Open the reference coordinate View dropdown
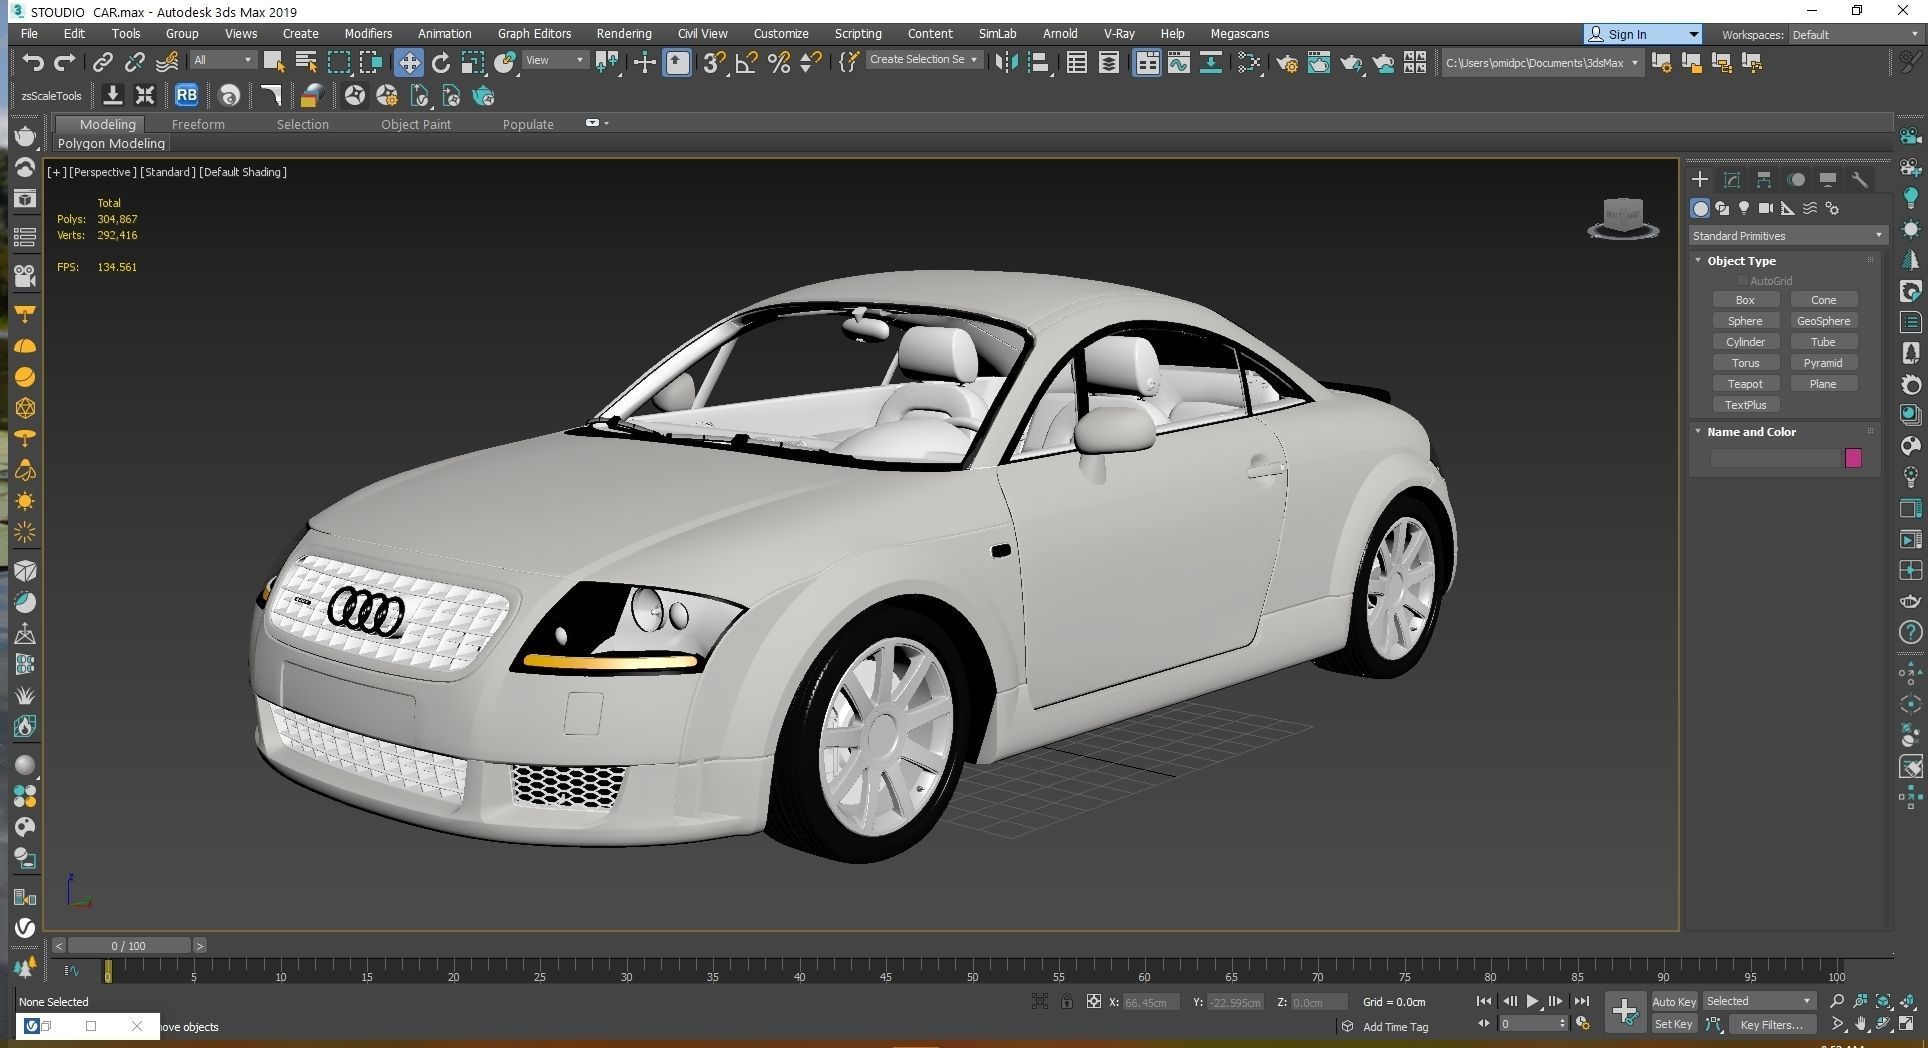Image resolution: width=1928 pixels, height=1048 pixels. point(555,60)
